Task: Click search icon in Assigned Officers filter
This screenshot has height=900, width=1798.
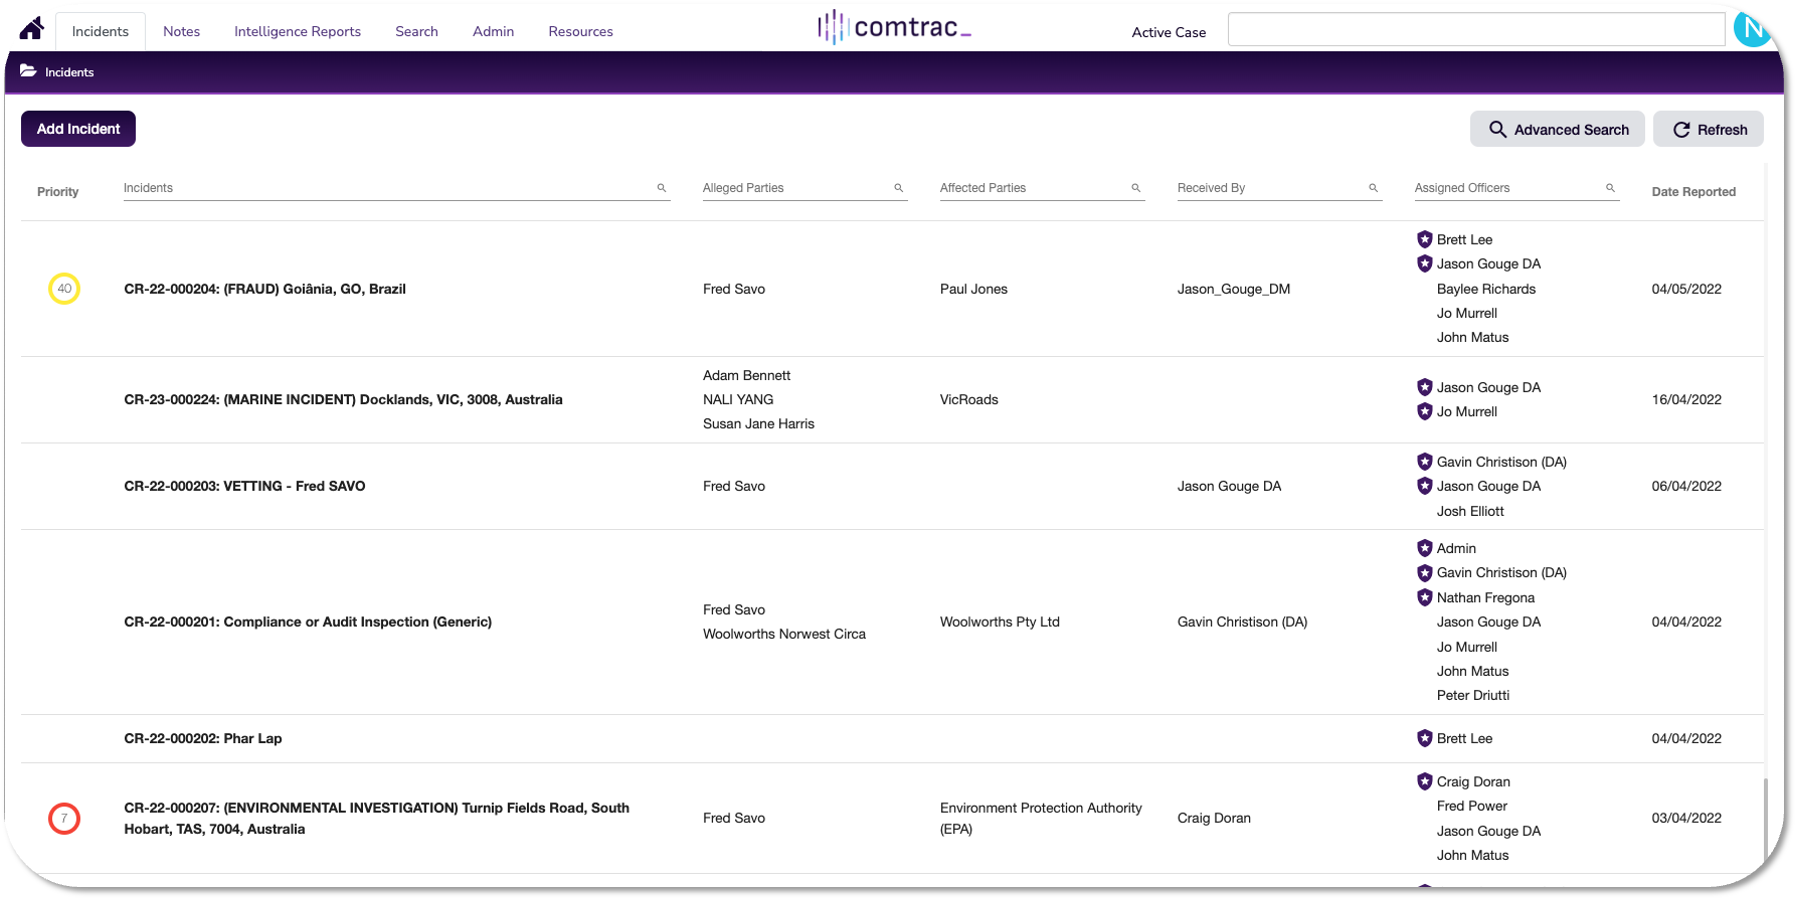Action: (1610, 188)
